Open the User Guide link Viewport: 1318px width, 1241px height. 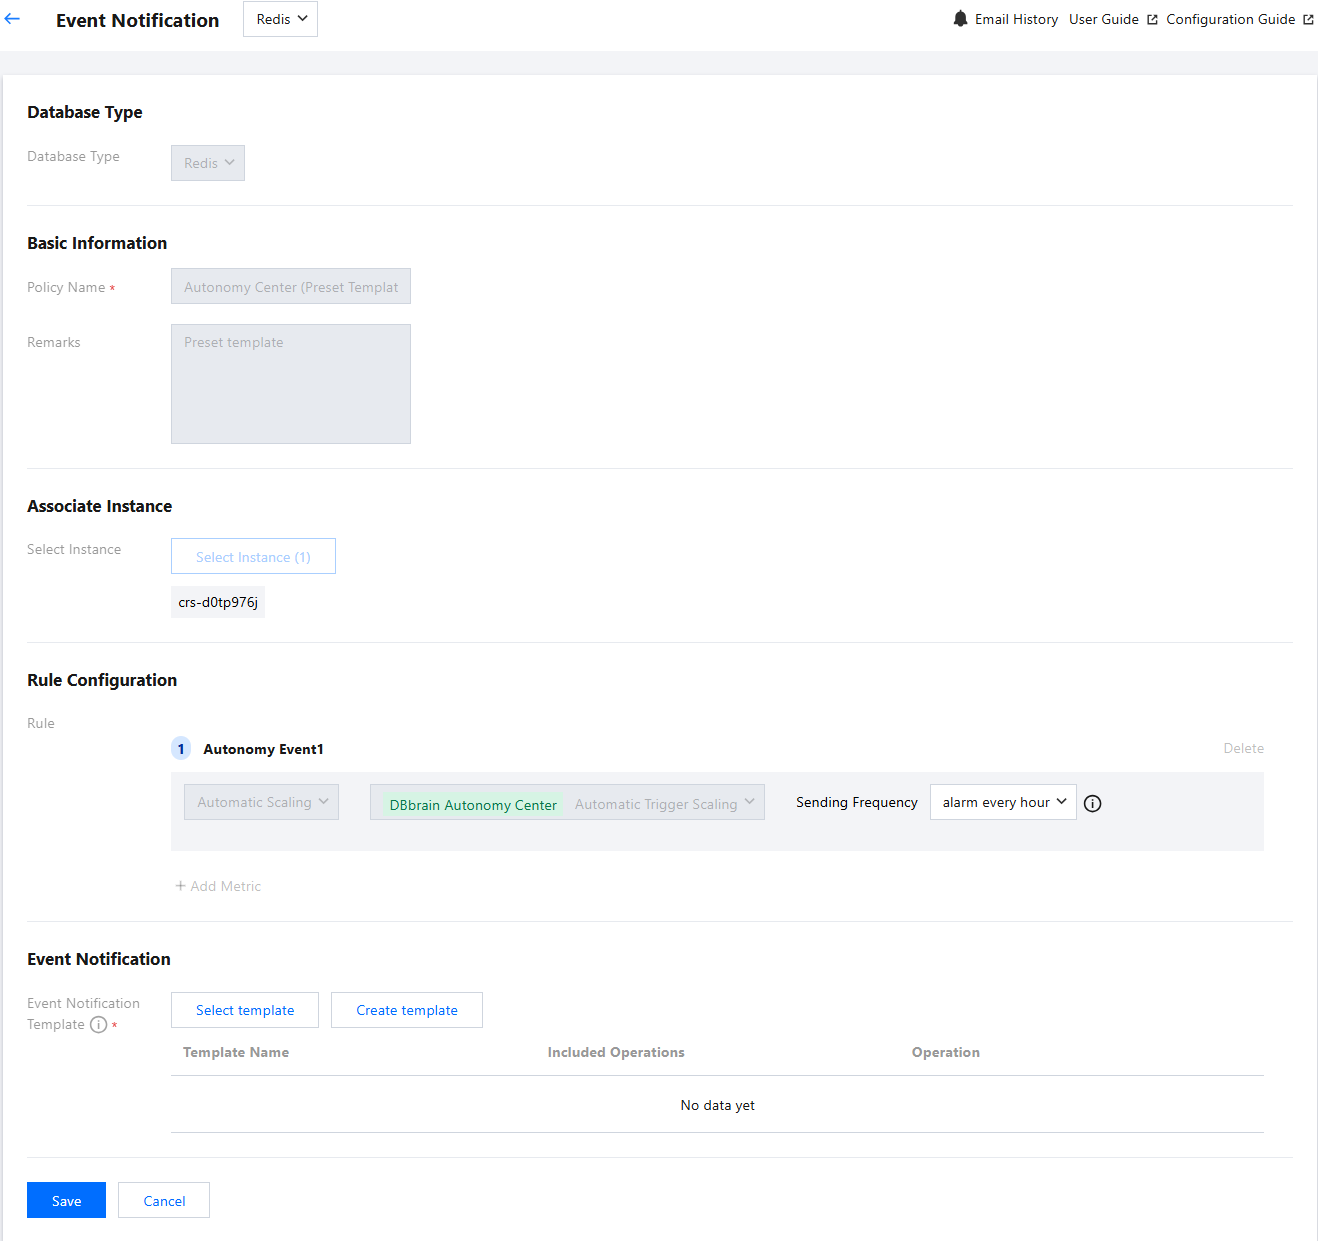click(1103, 19)
